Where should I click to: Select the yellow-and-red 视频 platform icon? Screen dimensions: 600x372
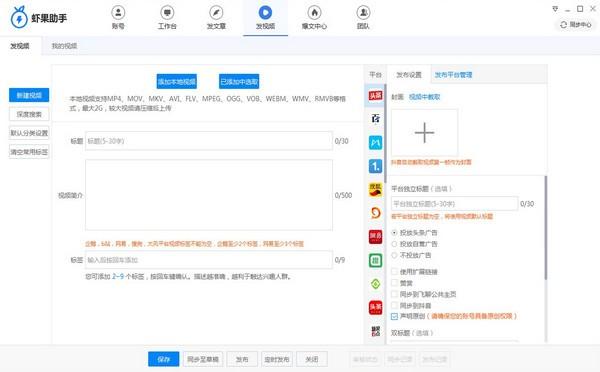[x=375, y=189]
